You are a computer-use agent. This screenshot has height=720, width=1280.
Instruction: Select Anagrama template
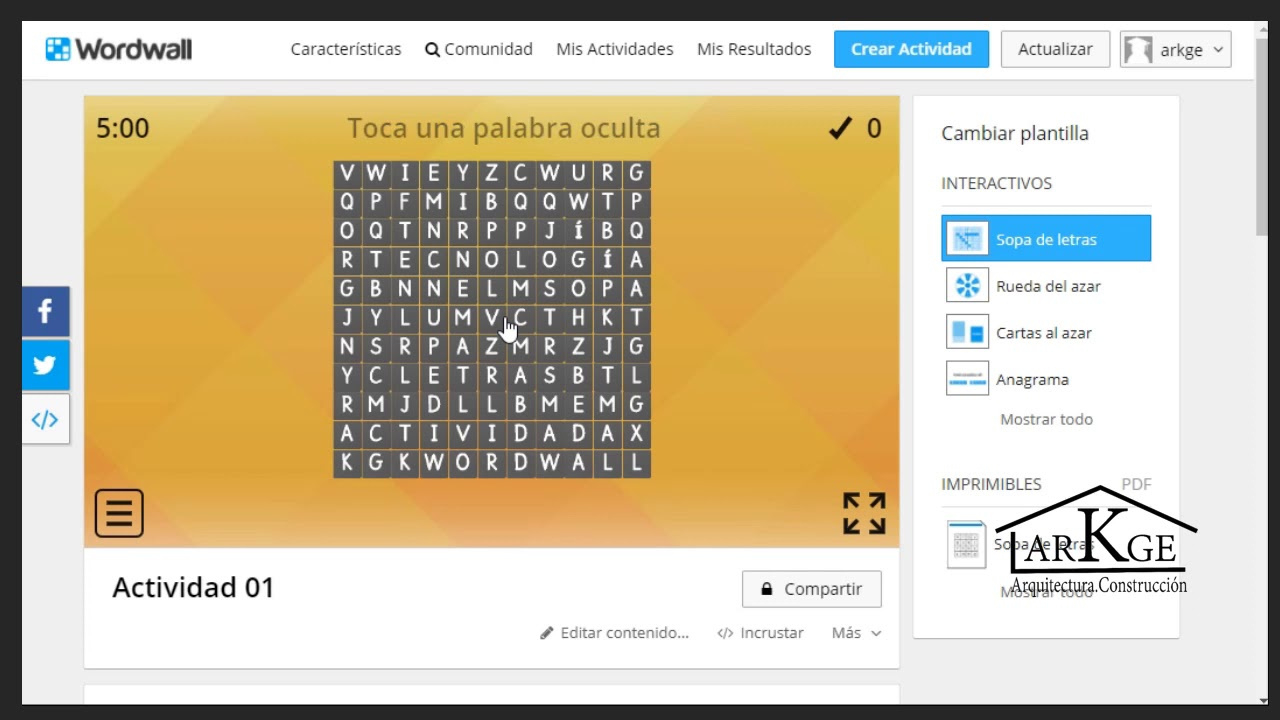coord(1046,379)
